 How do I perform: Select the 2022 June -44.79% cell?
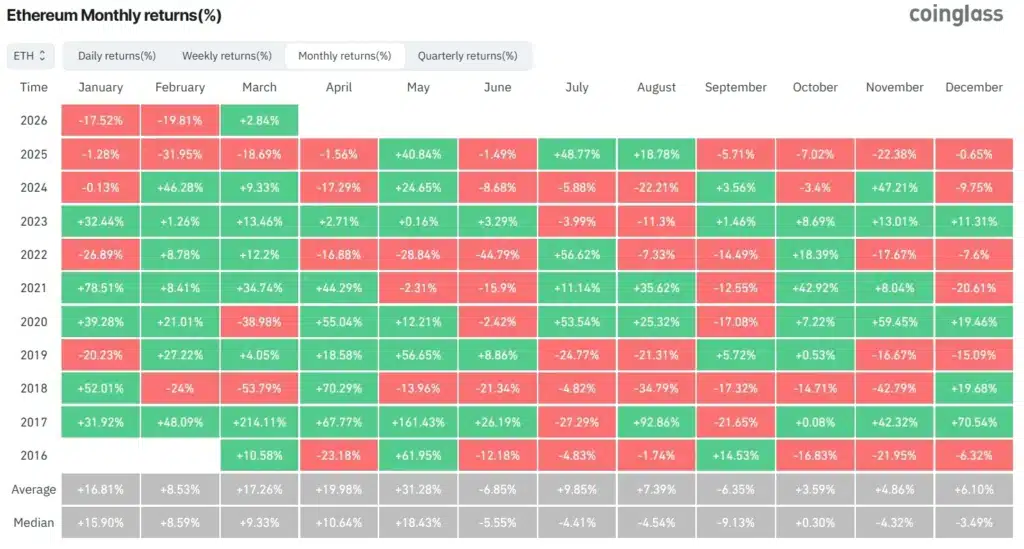coord(497,255)
